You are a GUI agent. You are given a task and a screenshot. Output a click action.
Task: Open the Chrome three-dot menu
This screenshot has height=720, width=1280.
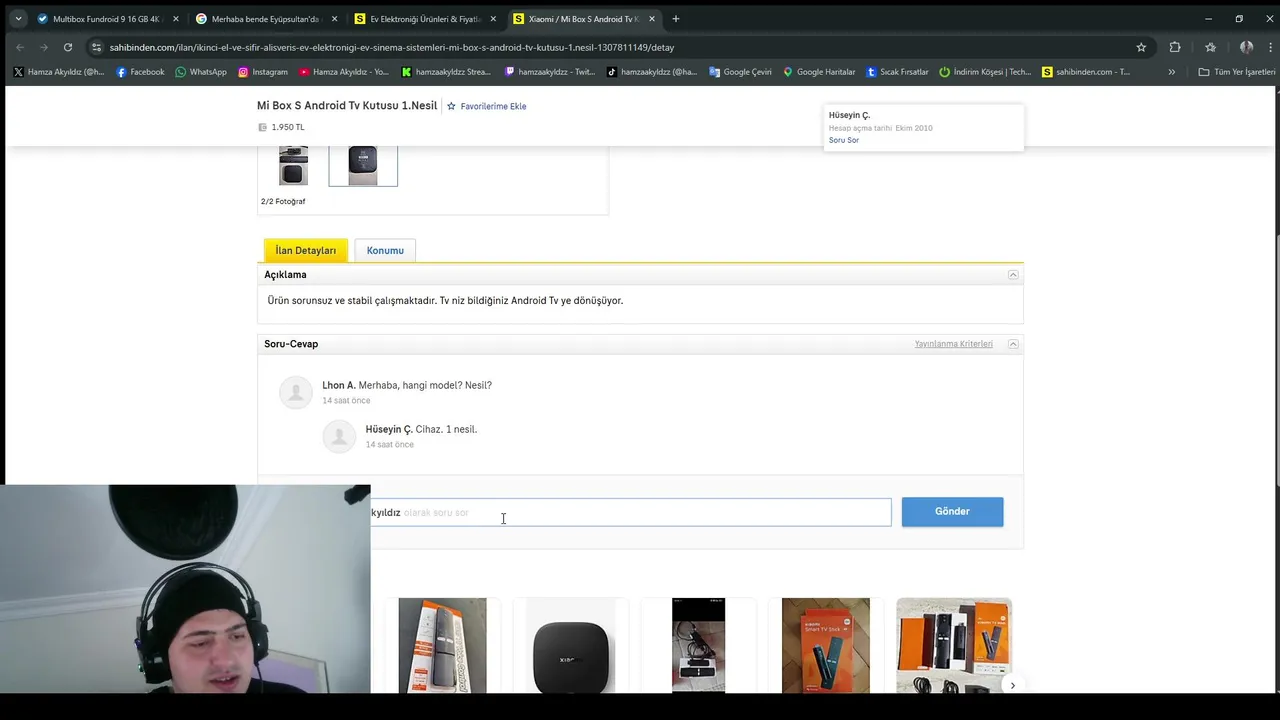tap(1269, 47)
